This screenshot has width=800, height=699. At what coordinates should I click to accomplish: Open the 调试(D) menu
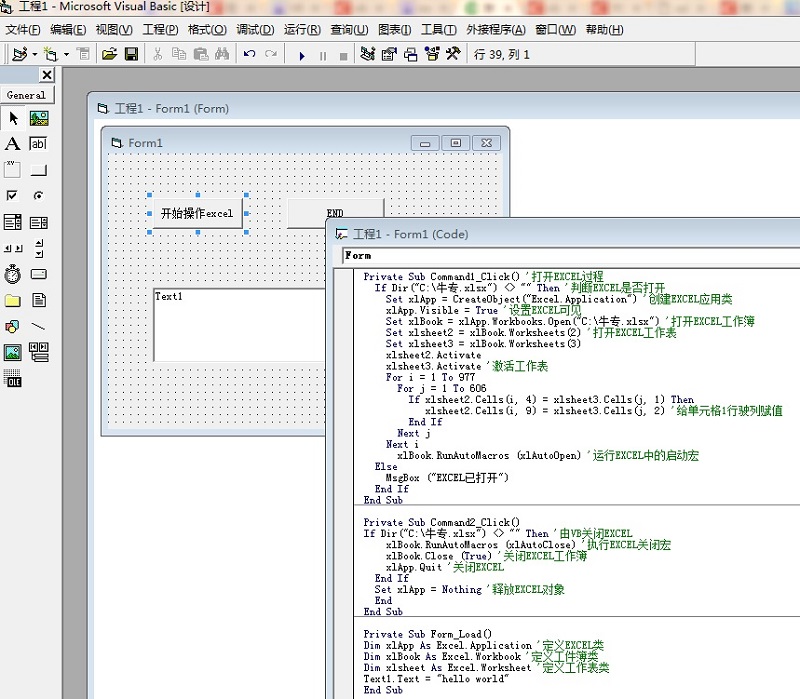tap(255, 30)
